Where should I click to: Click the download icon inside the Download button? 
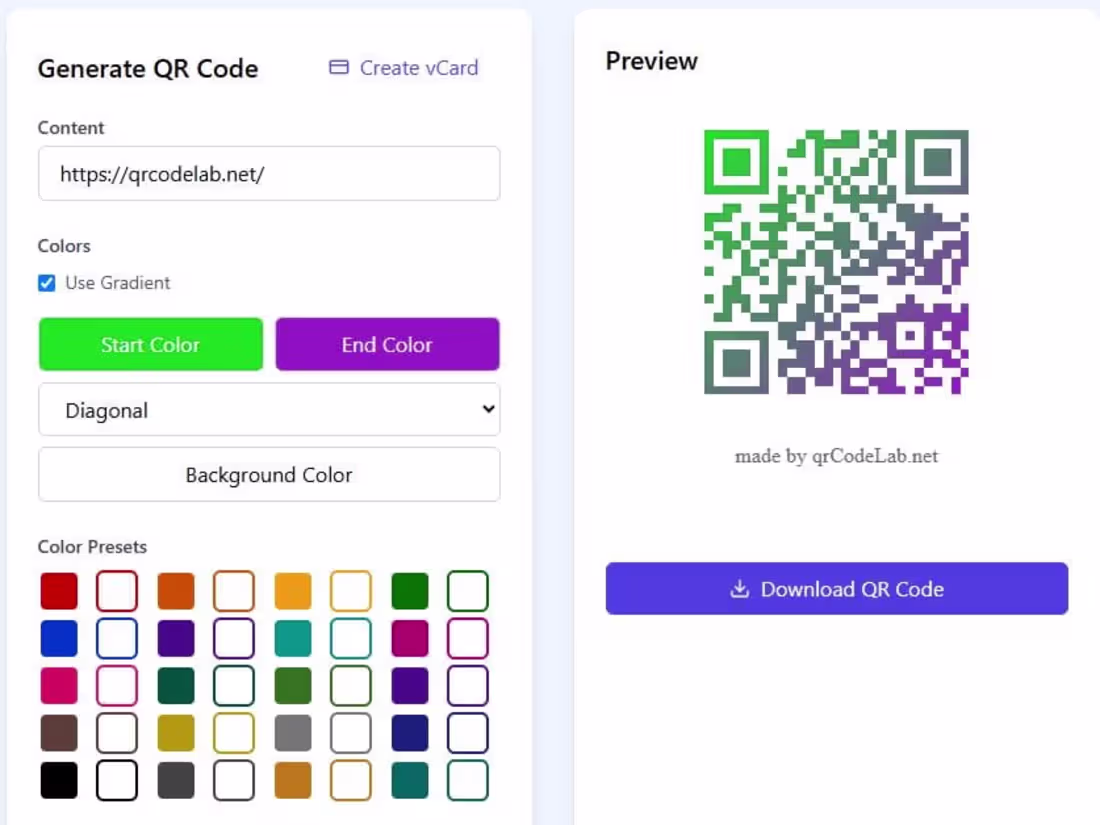click(738, 588)
